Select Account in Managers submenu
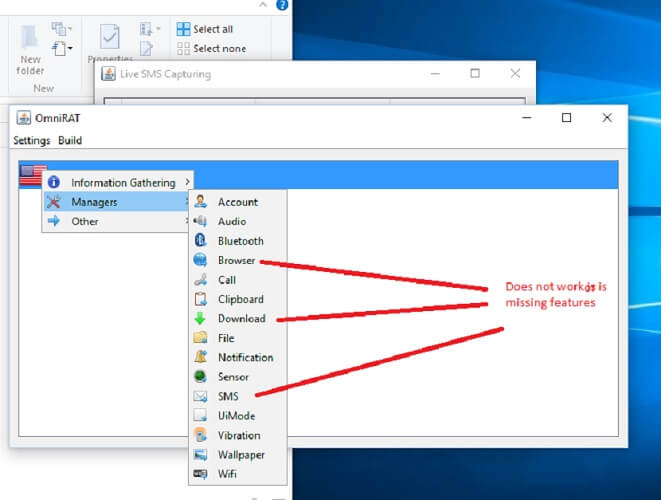 (x=238, y=202)
